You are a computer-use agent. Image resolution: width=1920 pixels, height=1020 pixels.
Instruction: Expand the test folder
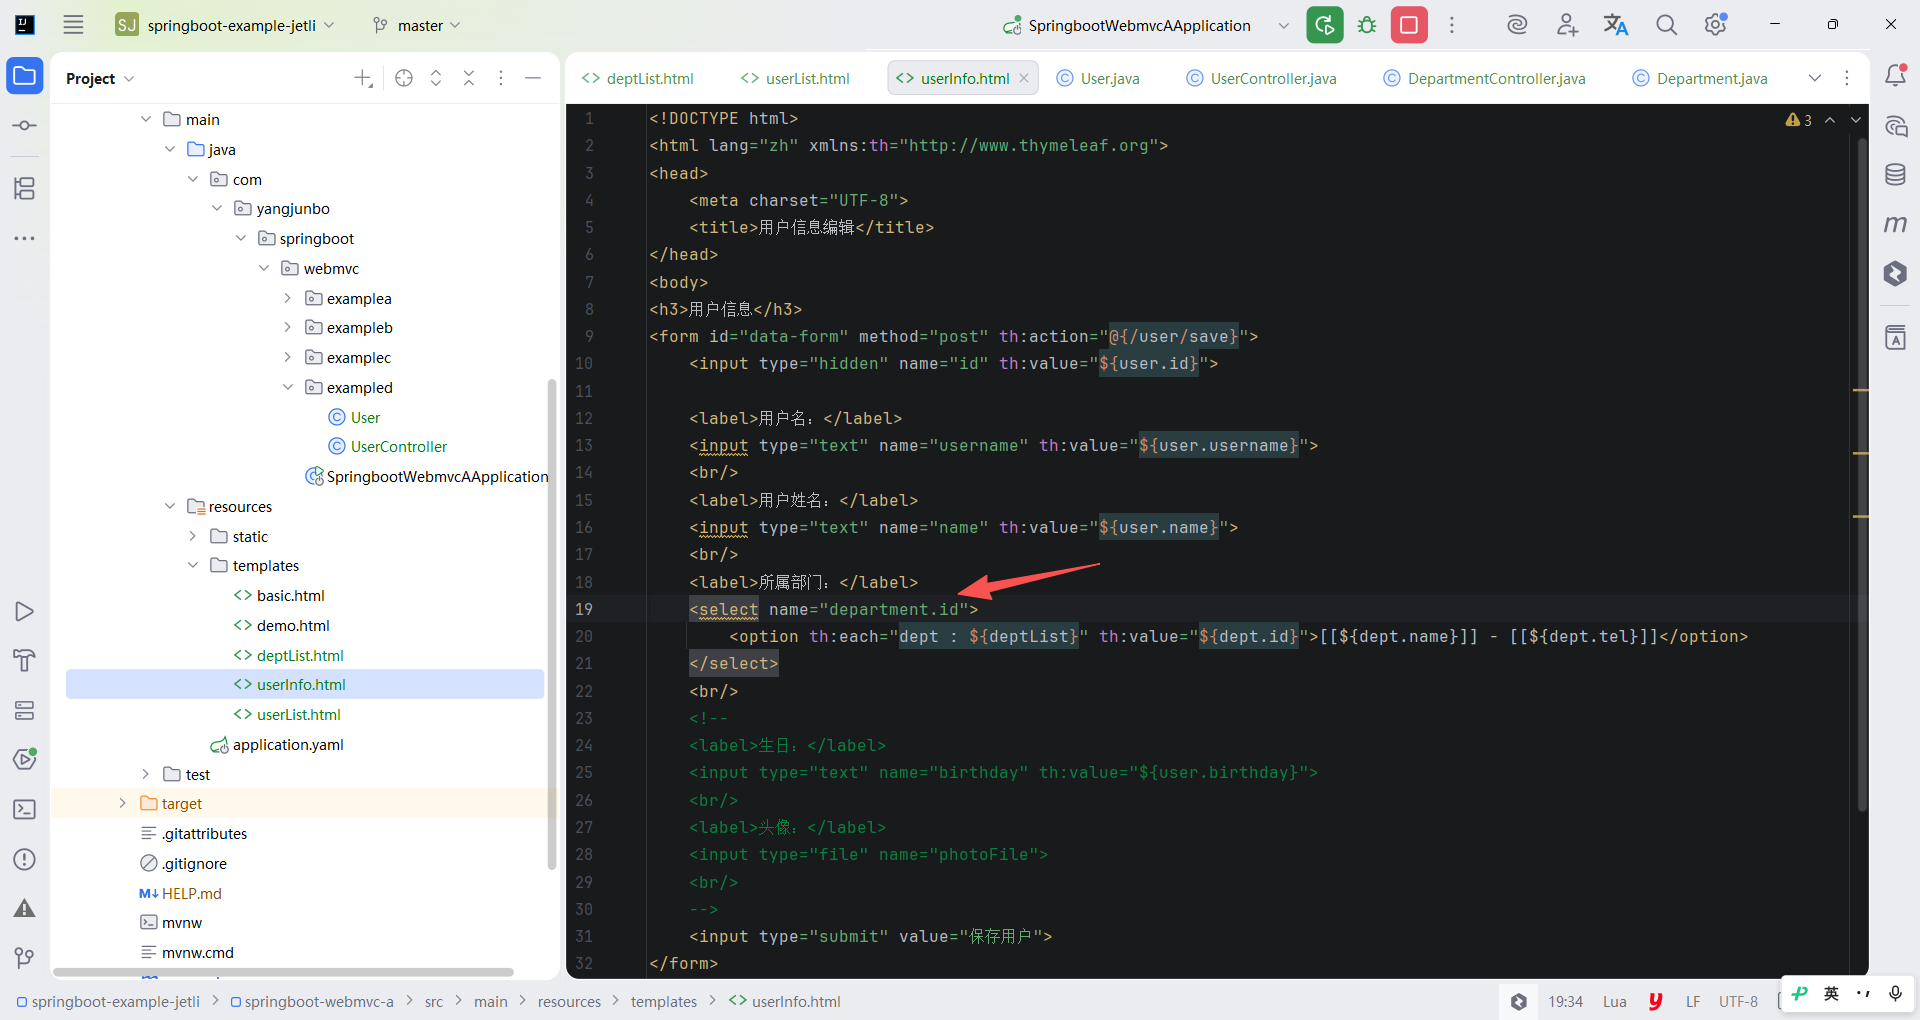tap(146, 774)
